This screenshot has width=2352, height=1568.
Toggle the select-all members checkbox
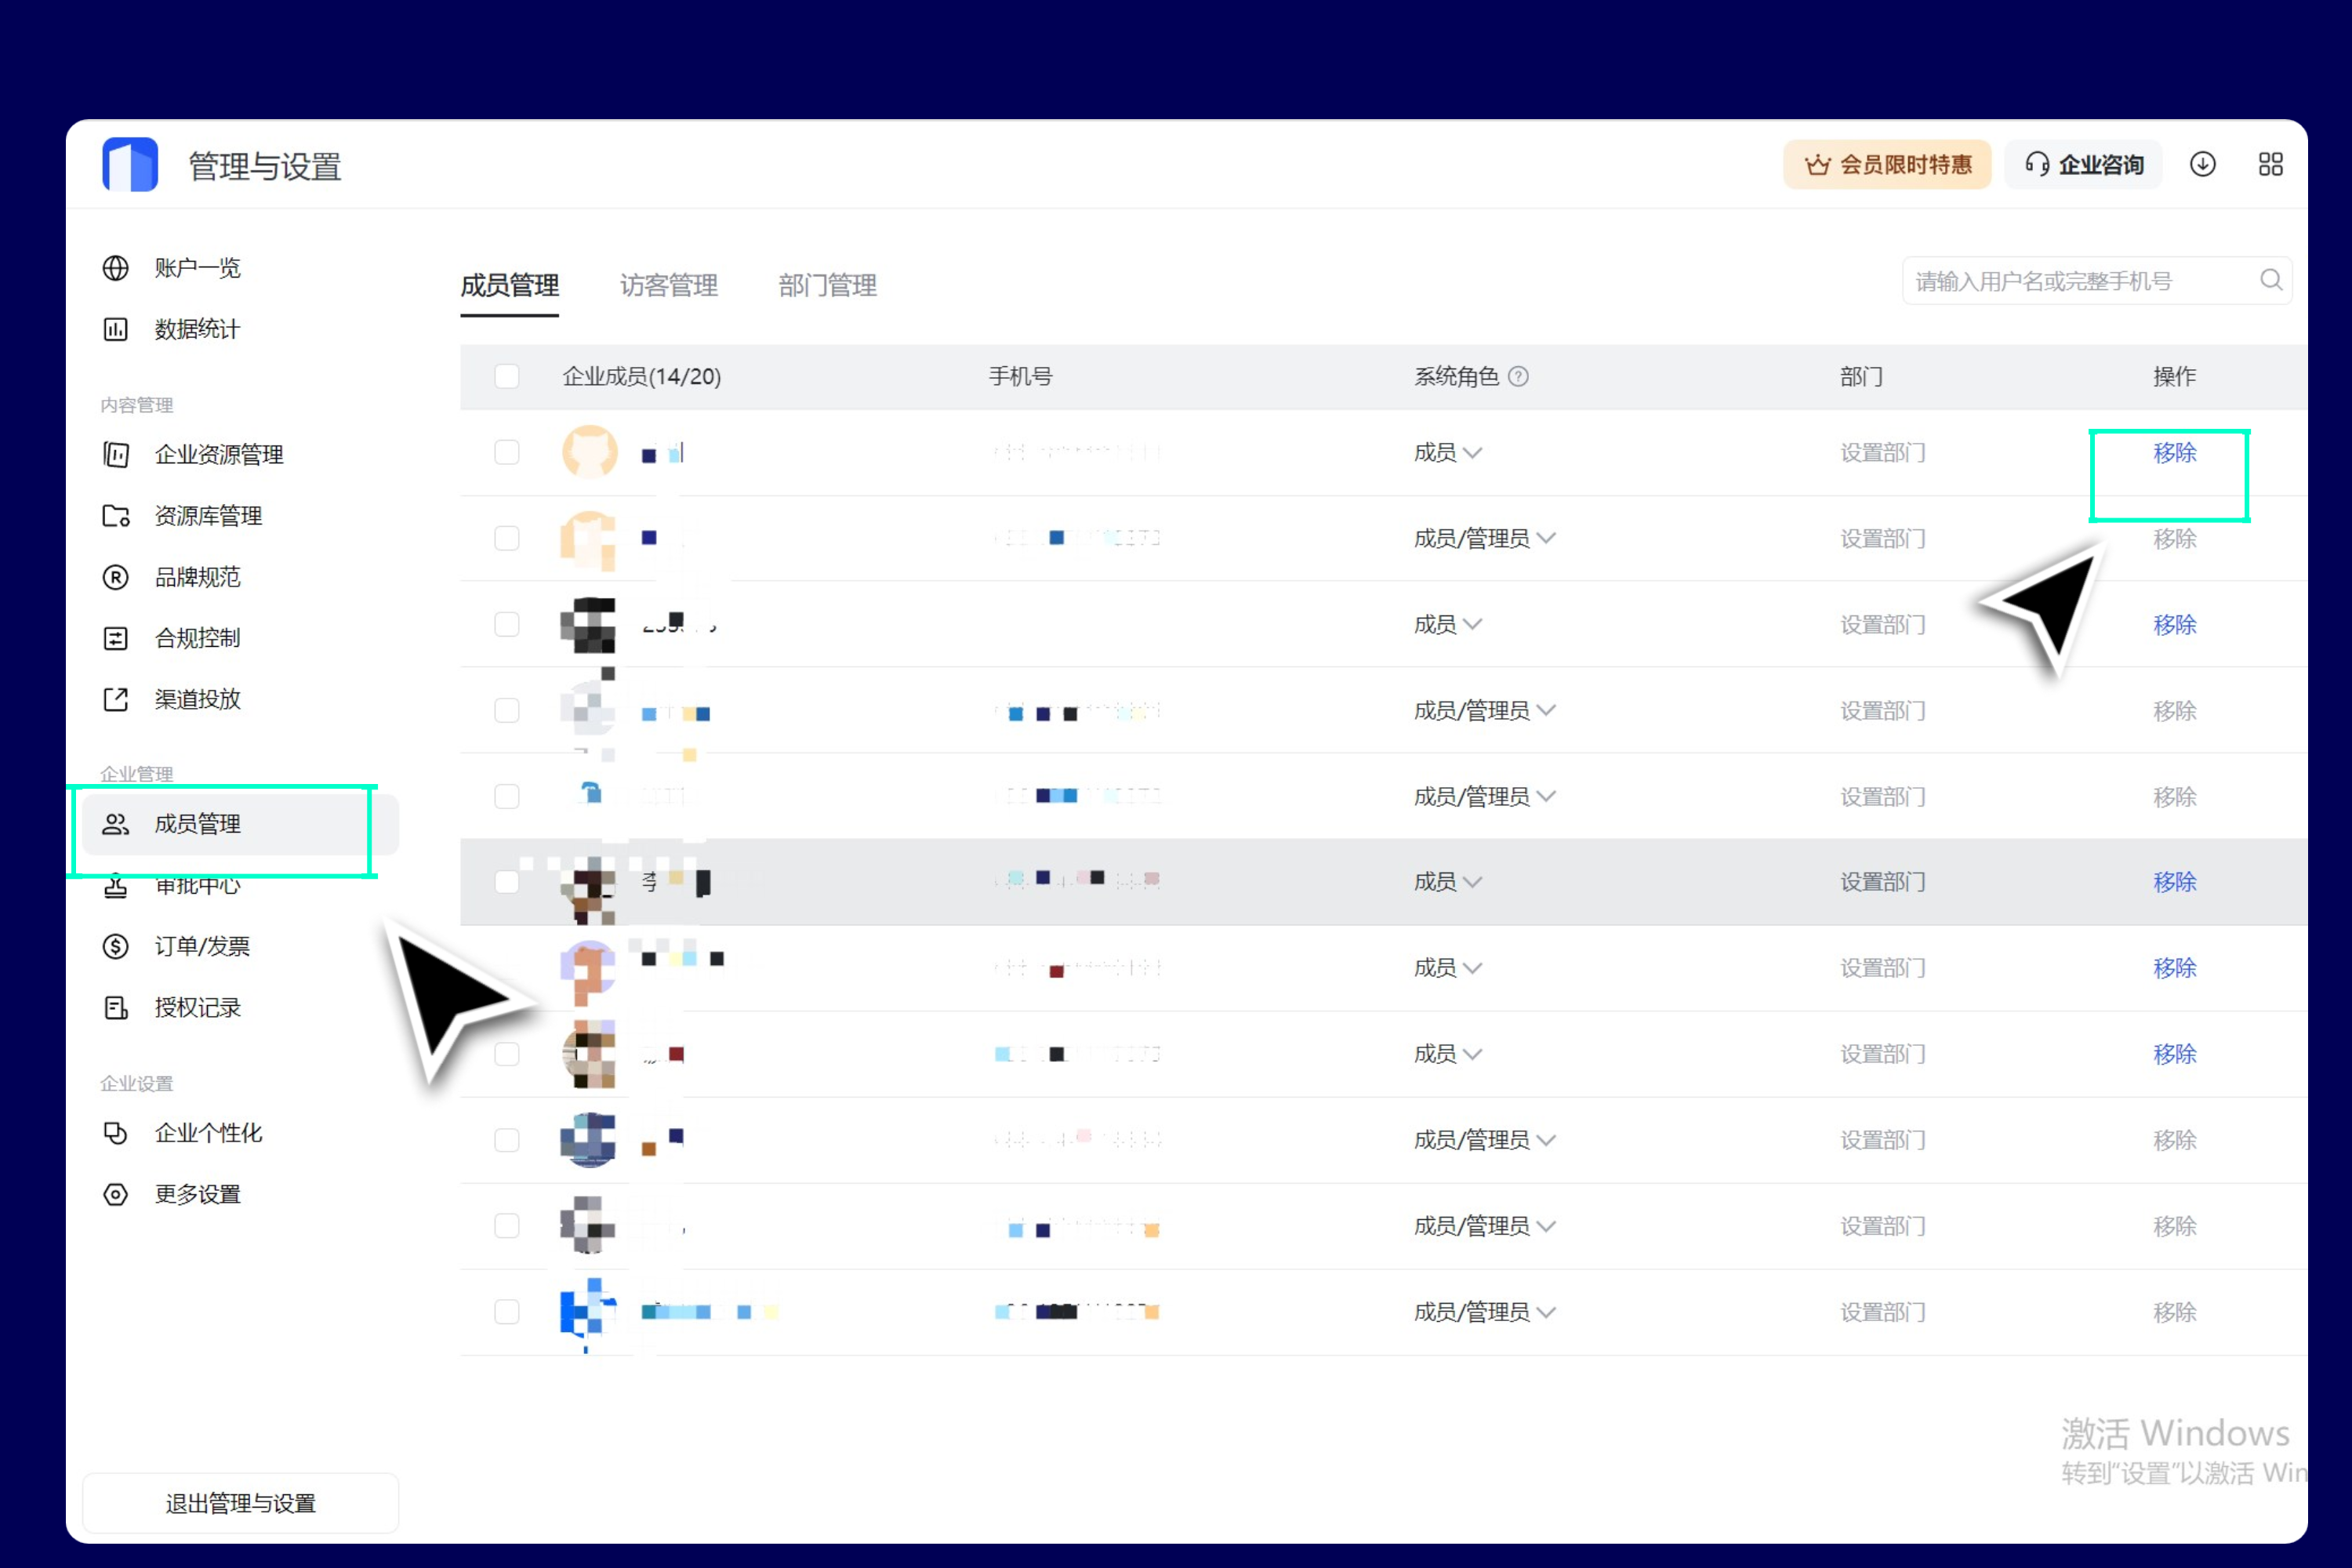pos(507,376)
